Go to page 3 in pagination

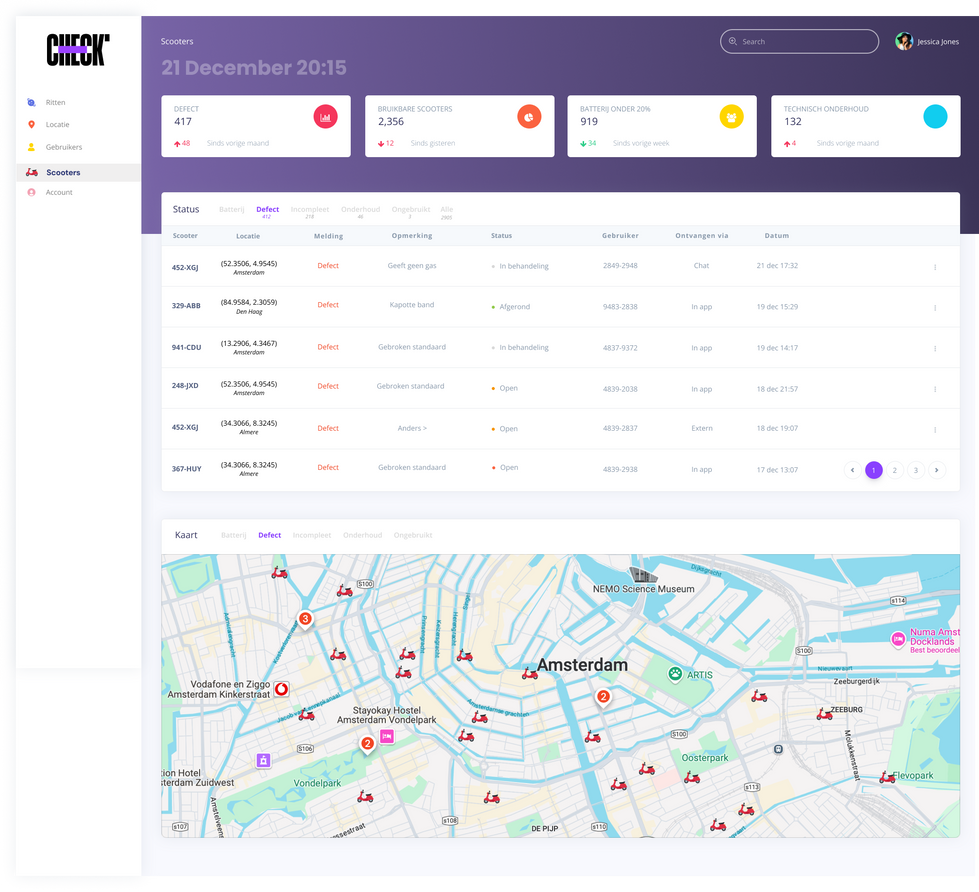916,470
